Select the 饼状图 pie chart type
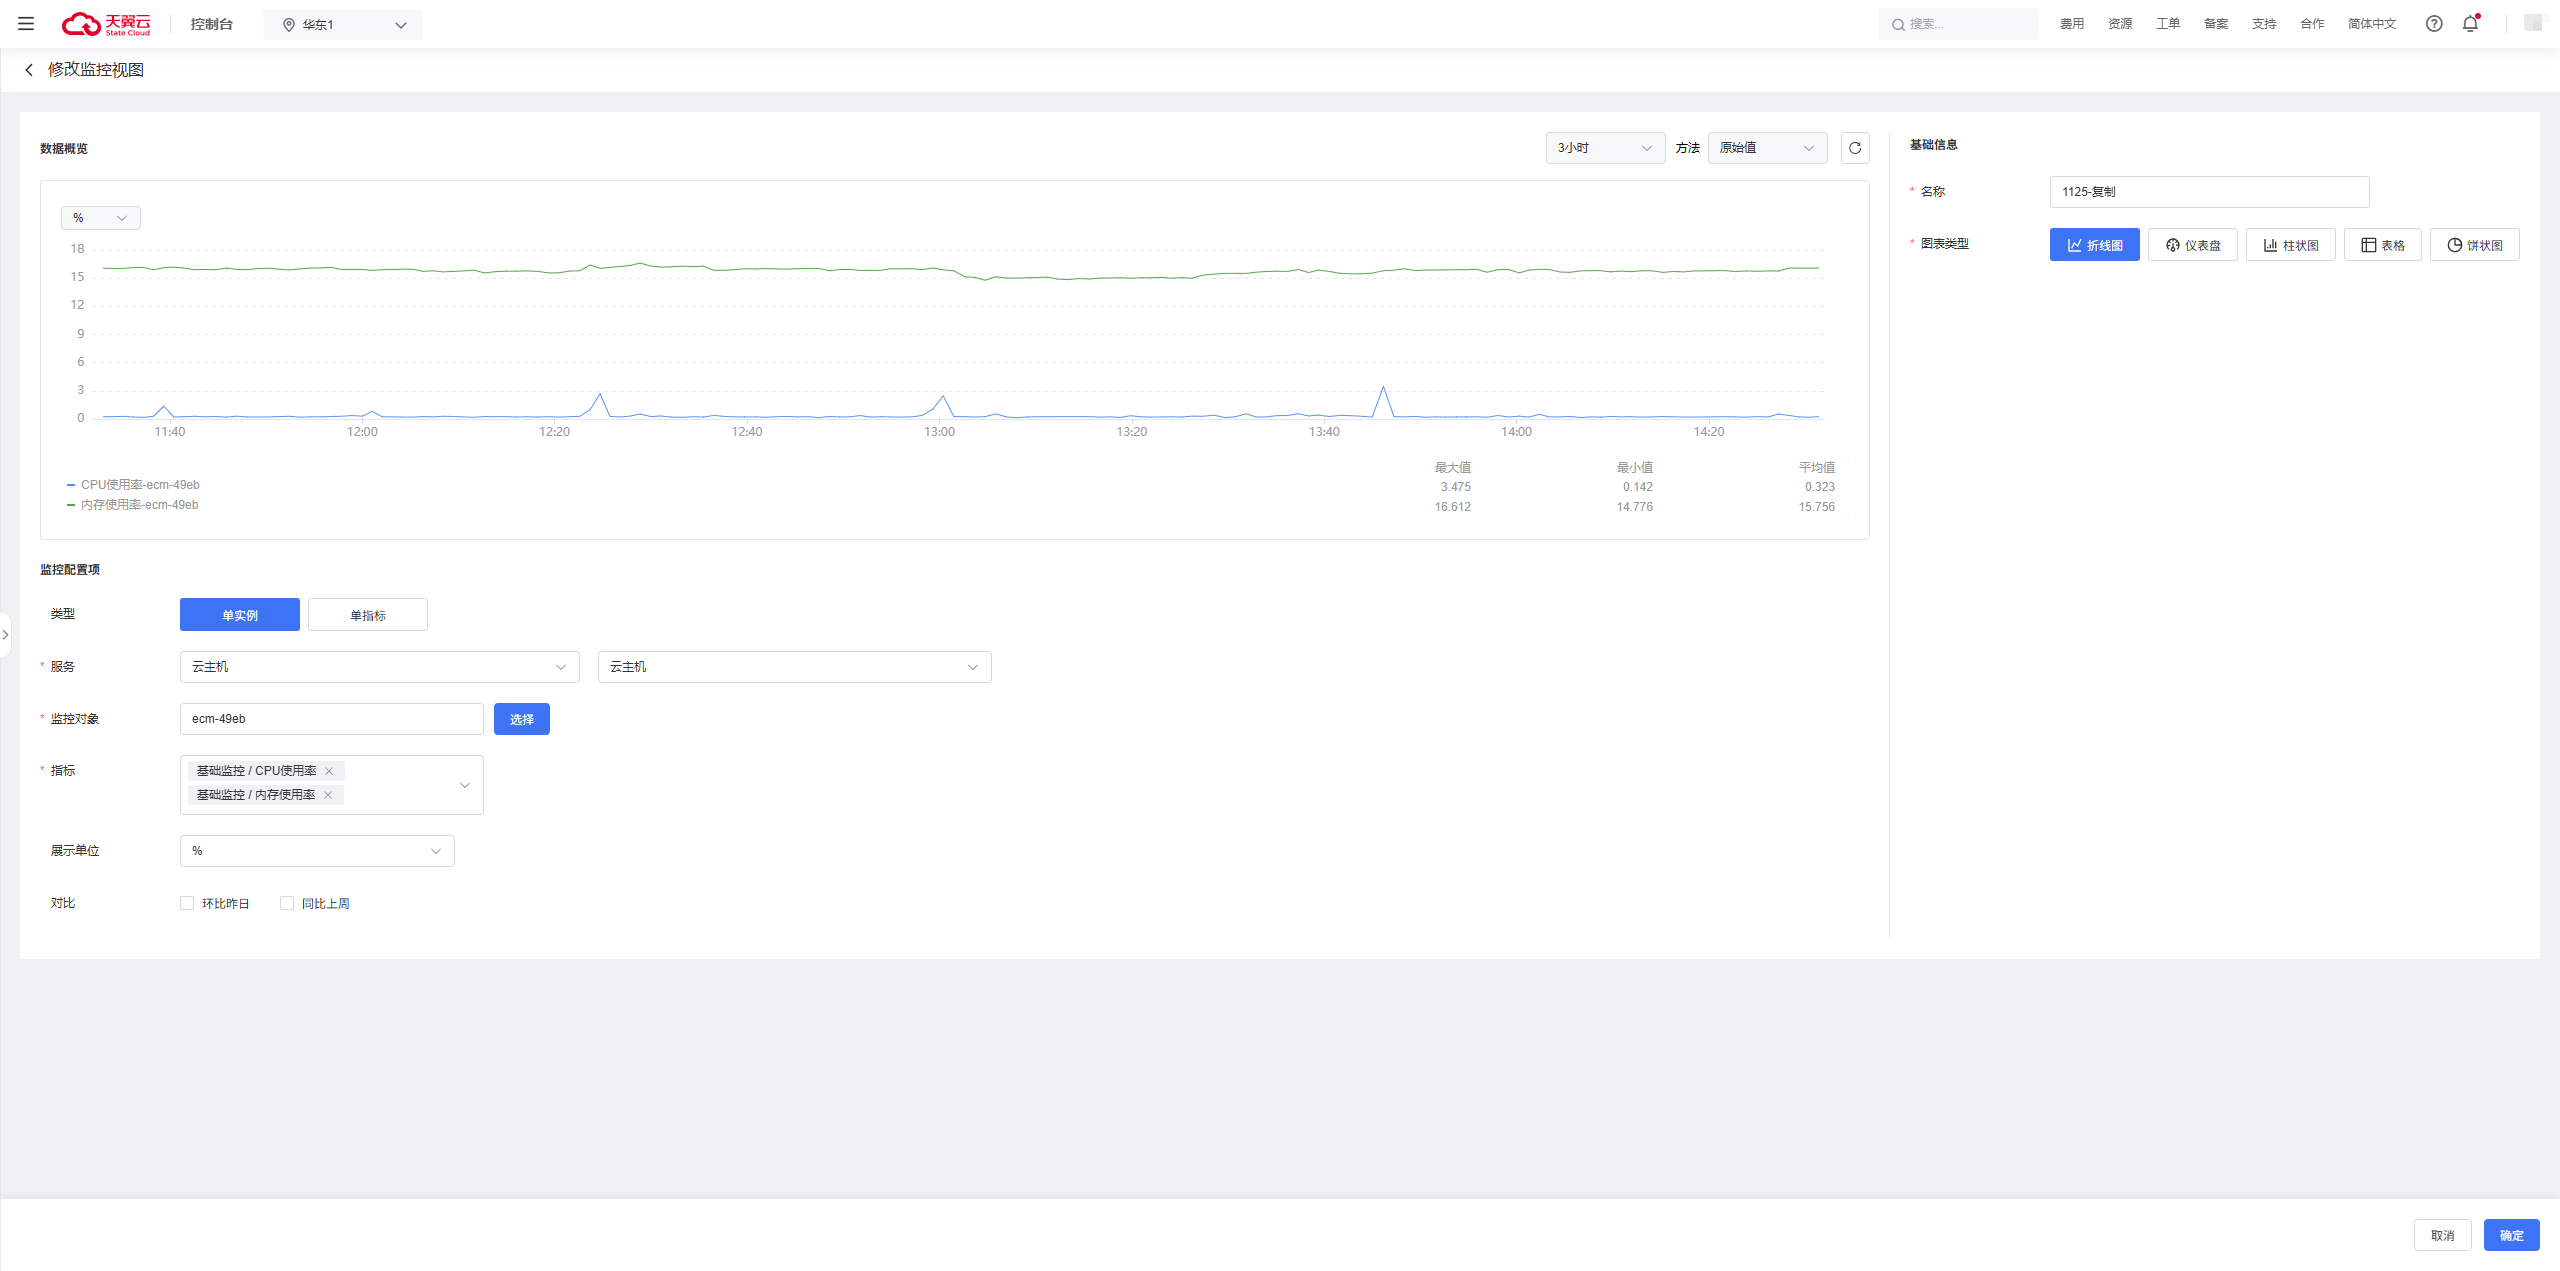 click(2474, 245)
